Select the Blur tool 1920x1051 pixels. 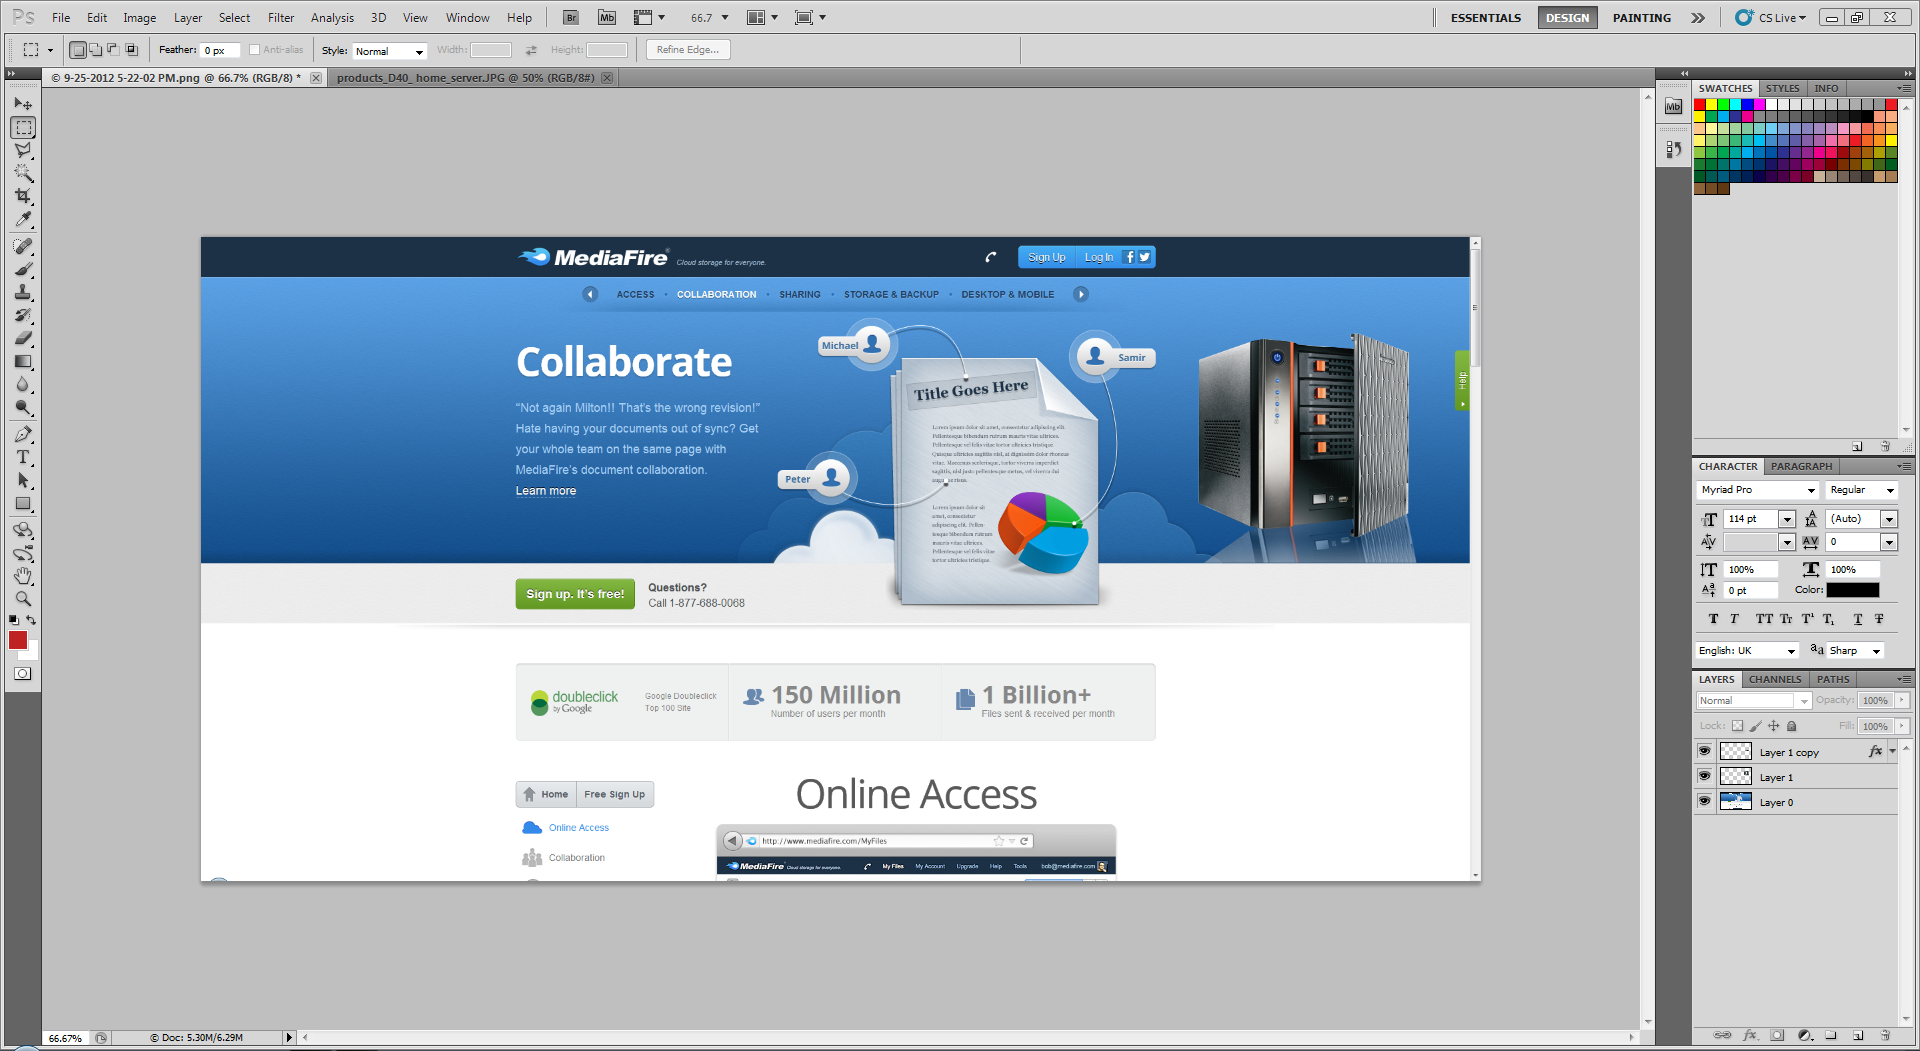pos(23,384)
